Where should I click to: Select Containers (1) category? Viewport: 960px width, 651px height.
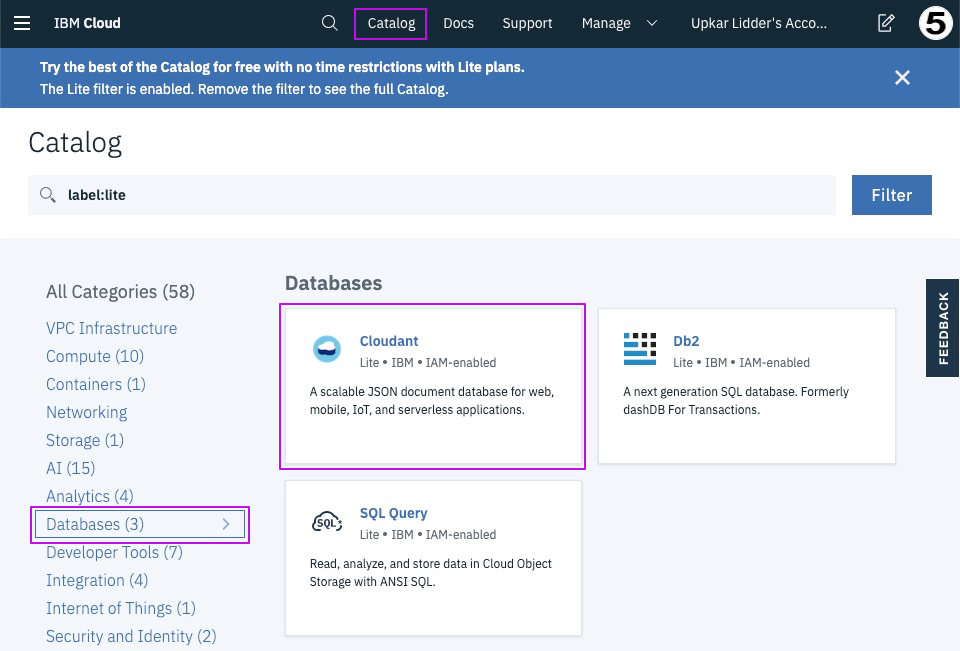[96, 385]
